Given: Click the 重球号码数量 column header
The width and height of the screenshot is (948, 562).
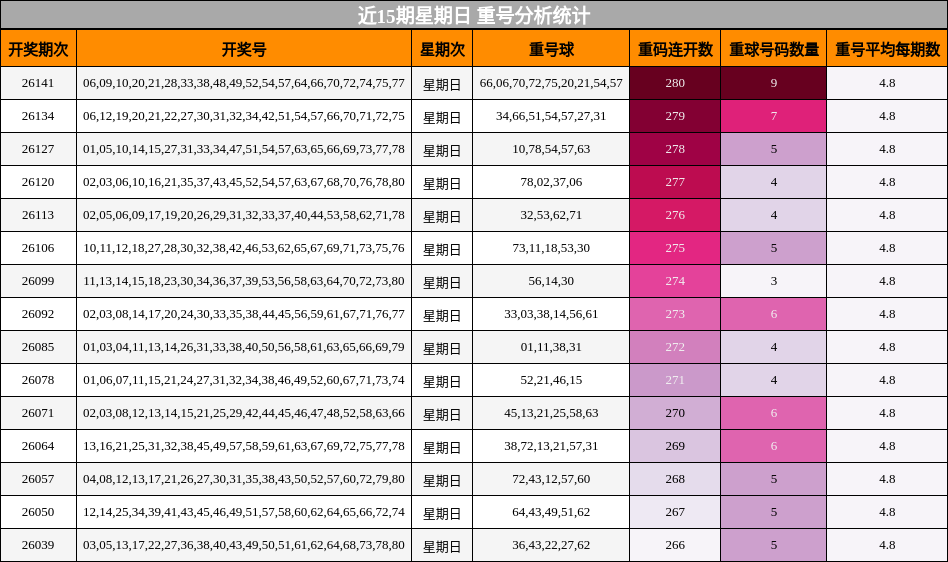Looking at the screenshot, I should 773,49.
